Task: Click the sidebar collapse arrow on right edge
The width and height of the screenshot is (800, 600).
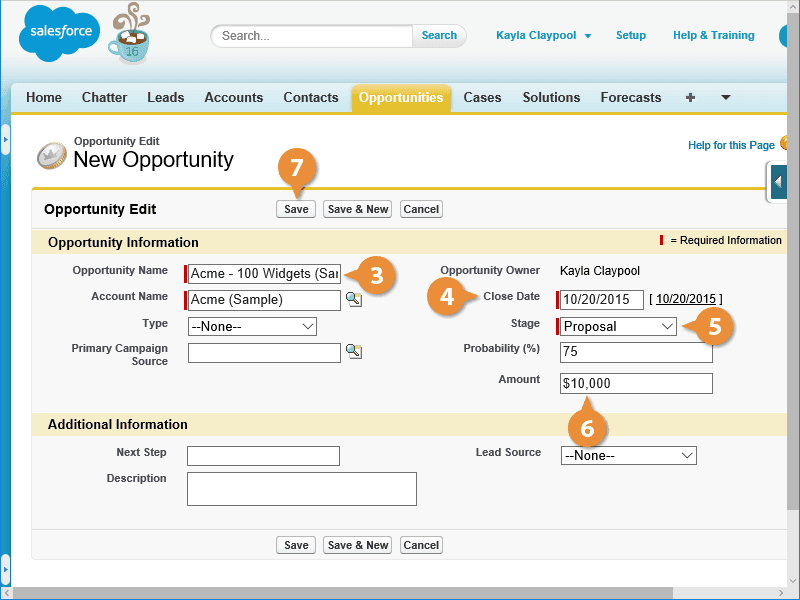Action: coord(778,182)
